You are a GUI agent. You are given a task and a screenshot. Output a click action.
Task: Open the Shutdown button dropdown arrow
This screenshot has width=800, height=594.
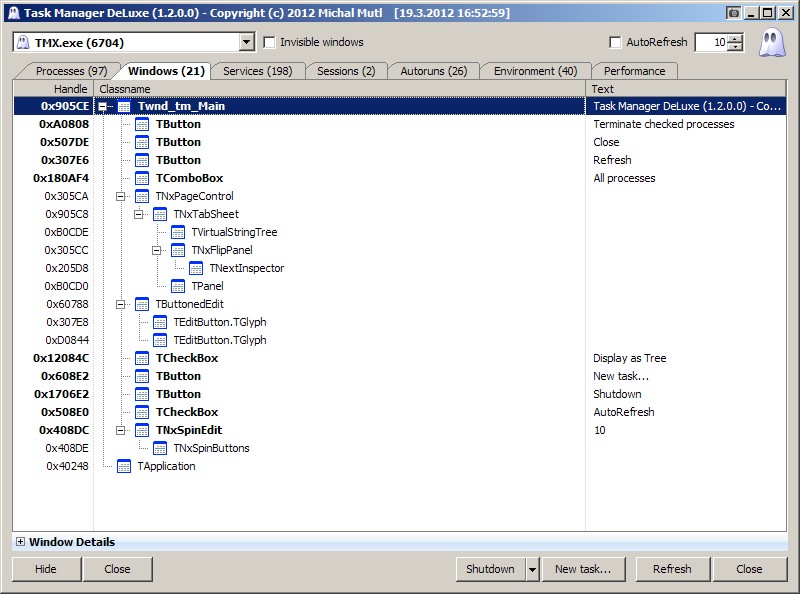[x=532, y=570]
